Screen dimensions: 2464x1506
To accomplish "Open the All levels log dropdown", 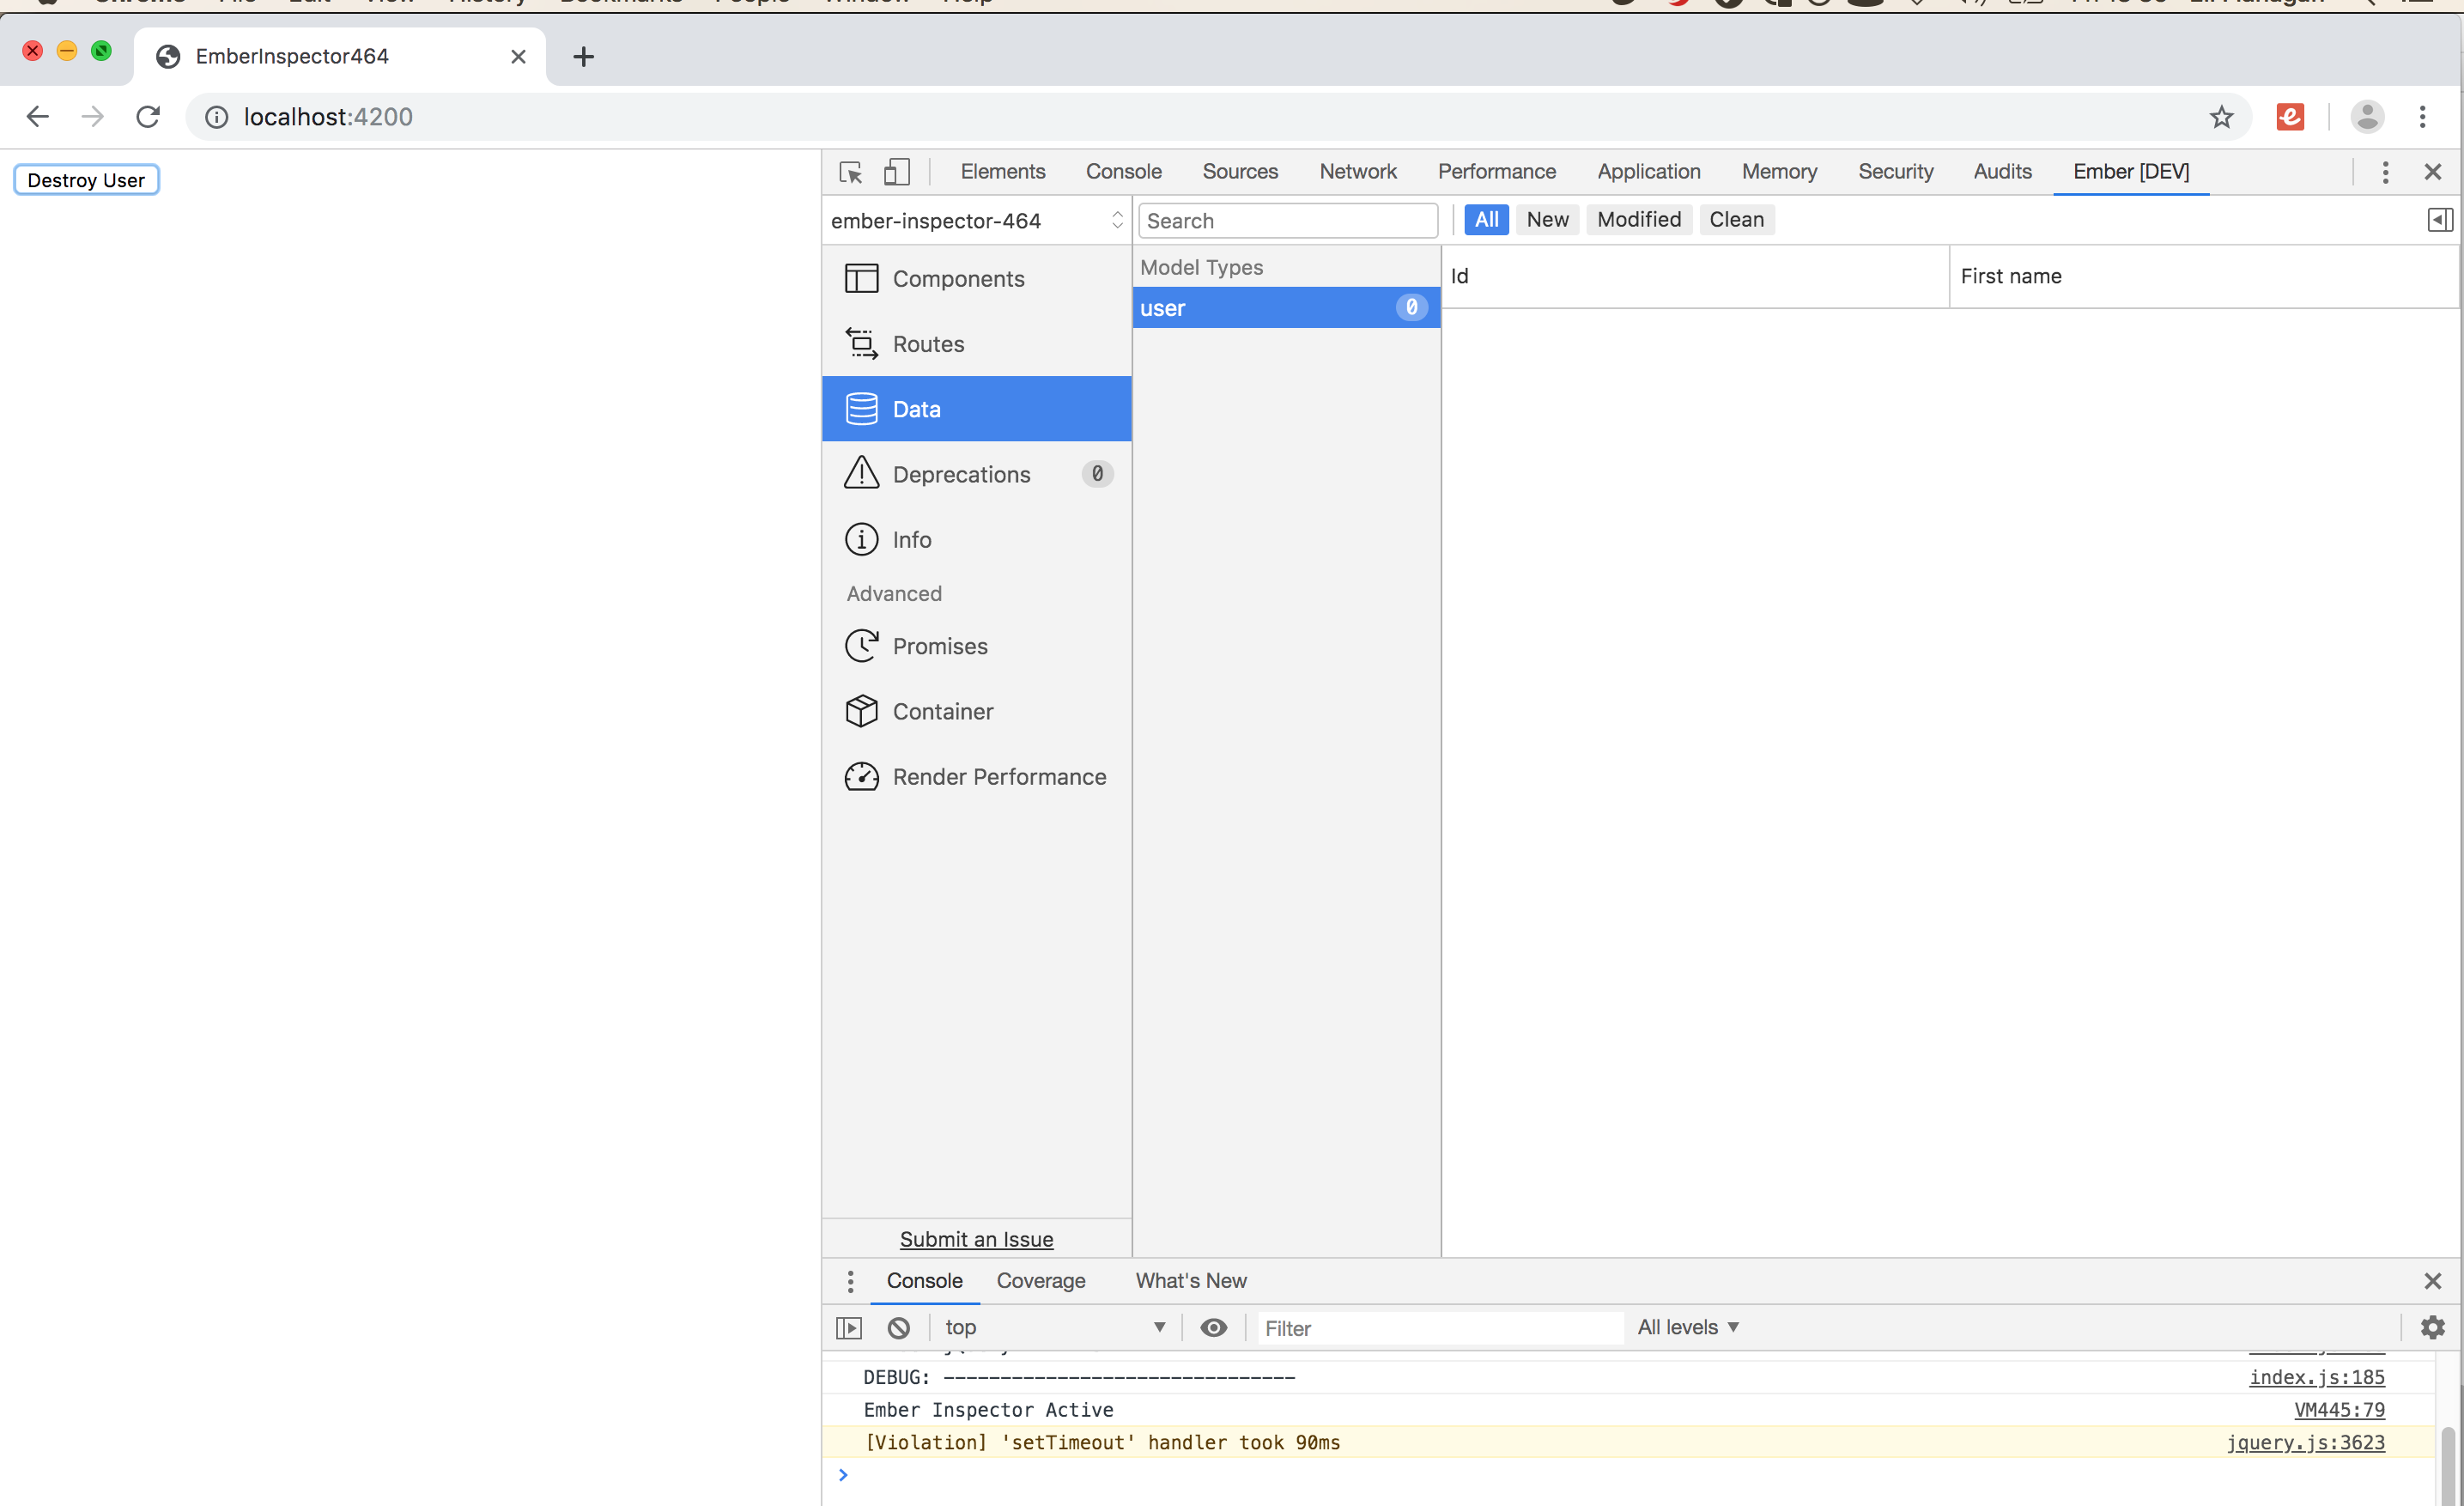I will [1688, 1327].
